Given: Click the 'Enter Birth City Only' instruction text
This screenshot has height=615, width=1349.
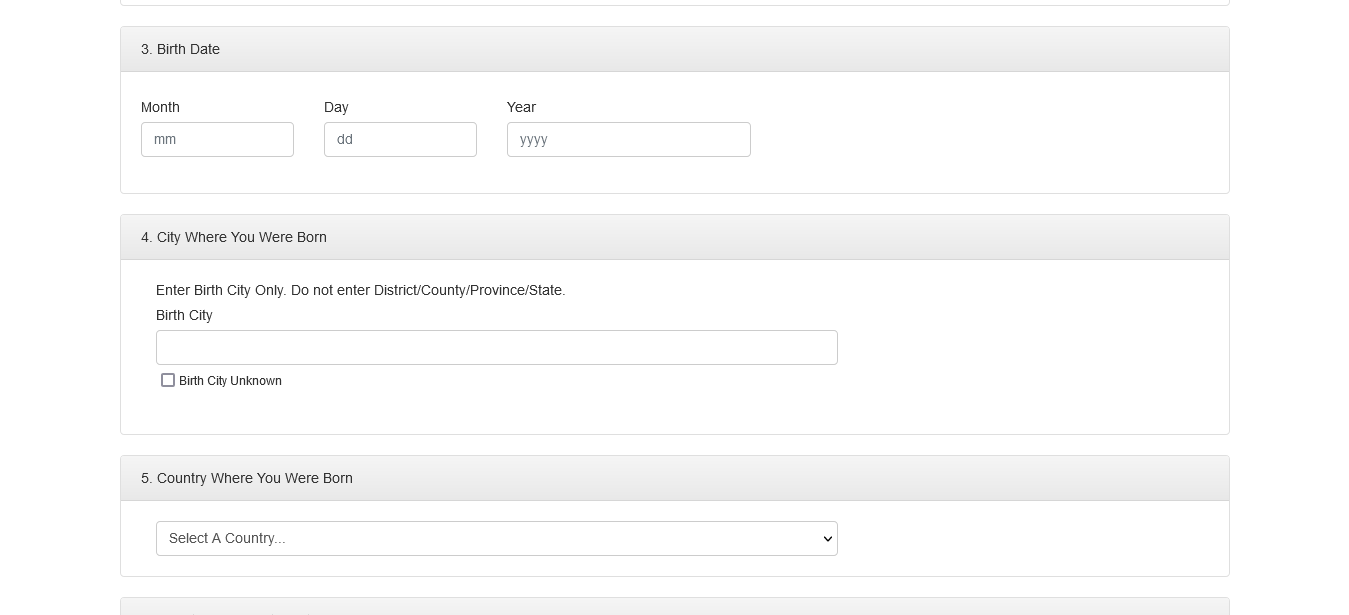Looking at the screenshot, I should pos(360,290).
